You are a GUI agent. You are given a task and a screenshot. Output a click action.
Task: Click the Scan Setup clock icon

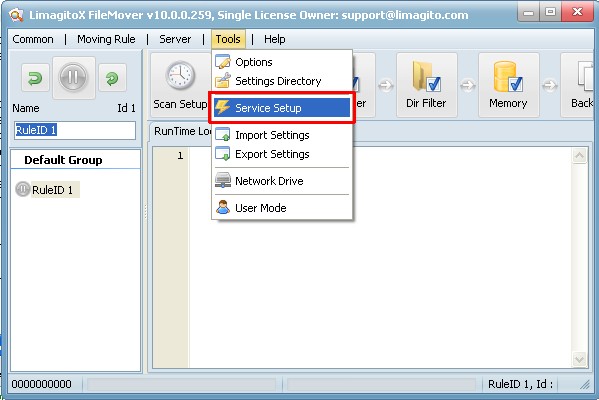(x=180, y=75)
